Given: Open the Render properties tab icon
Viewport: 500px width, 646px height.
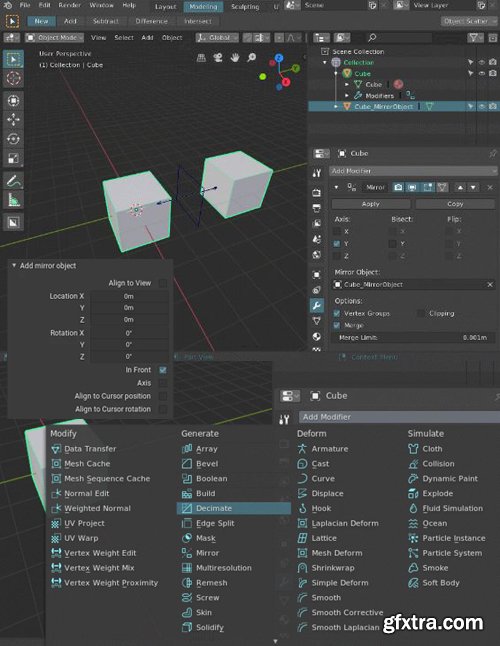Looking at the screenshot, I should (x=316, y=192).
